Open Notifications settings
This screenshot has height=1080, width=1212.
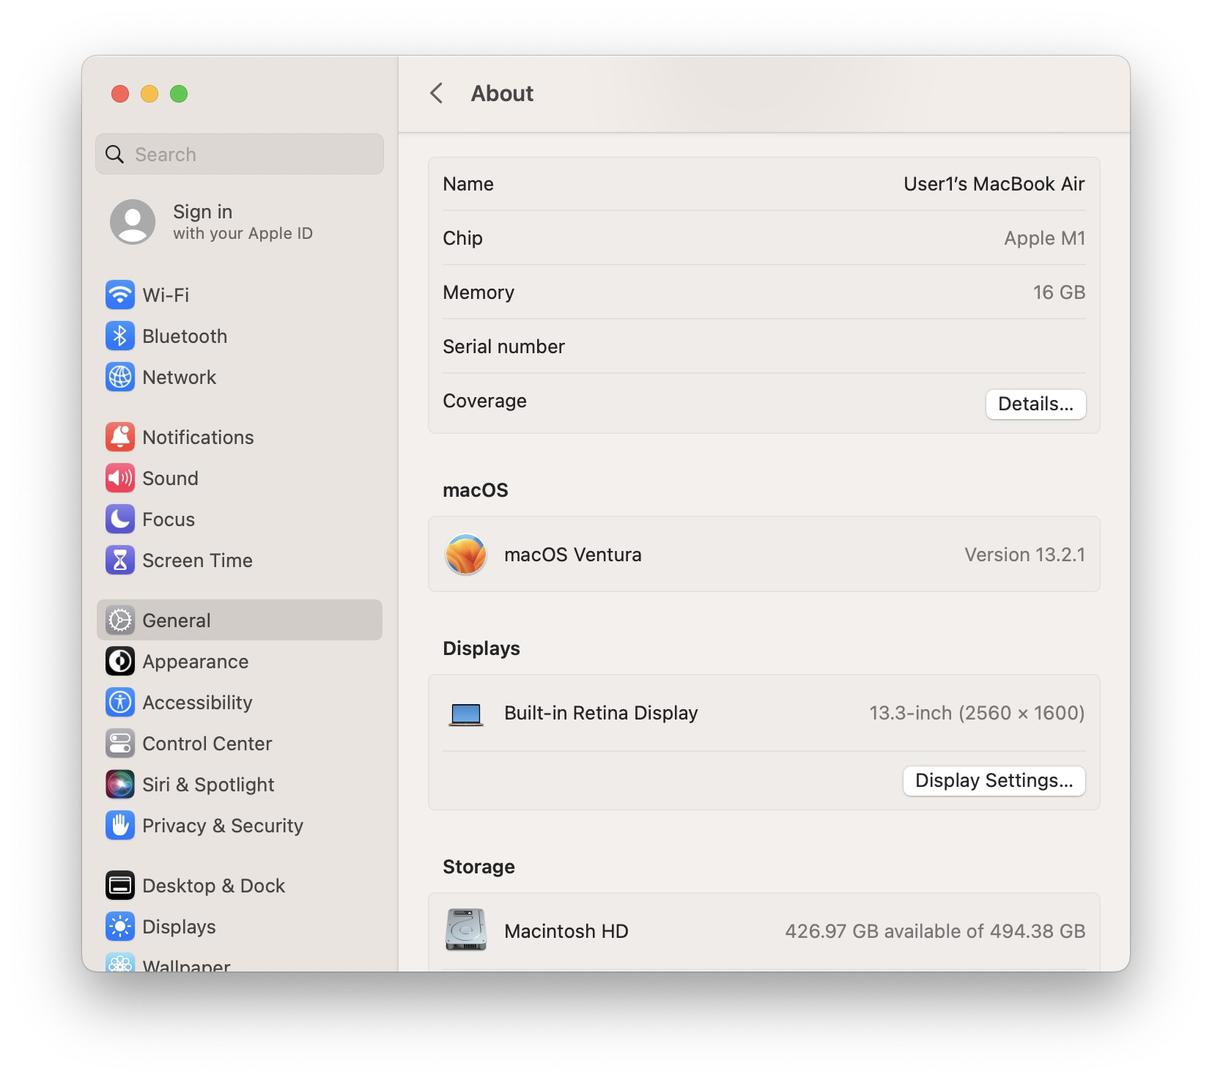click(239, 437)
